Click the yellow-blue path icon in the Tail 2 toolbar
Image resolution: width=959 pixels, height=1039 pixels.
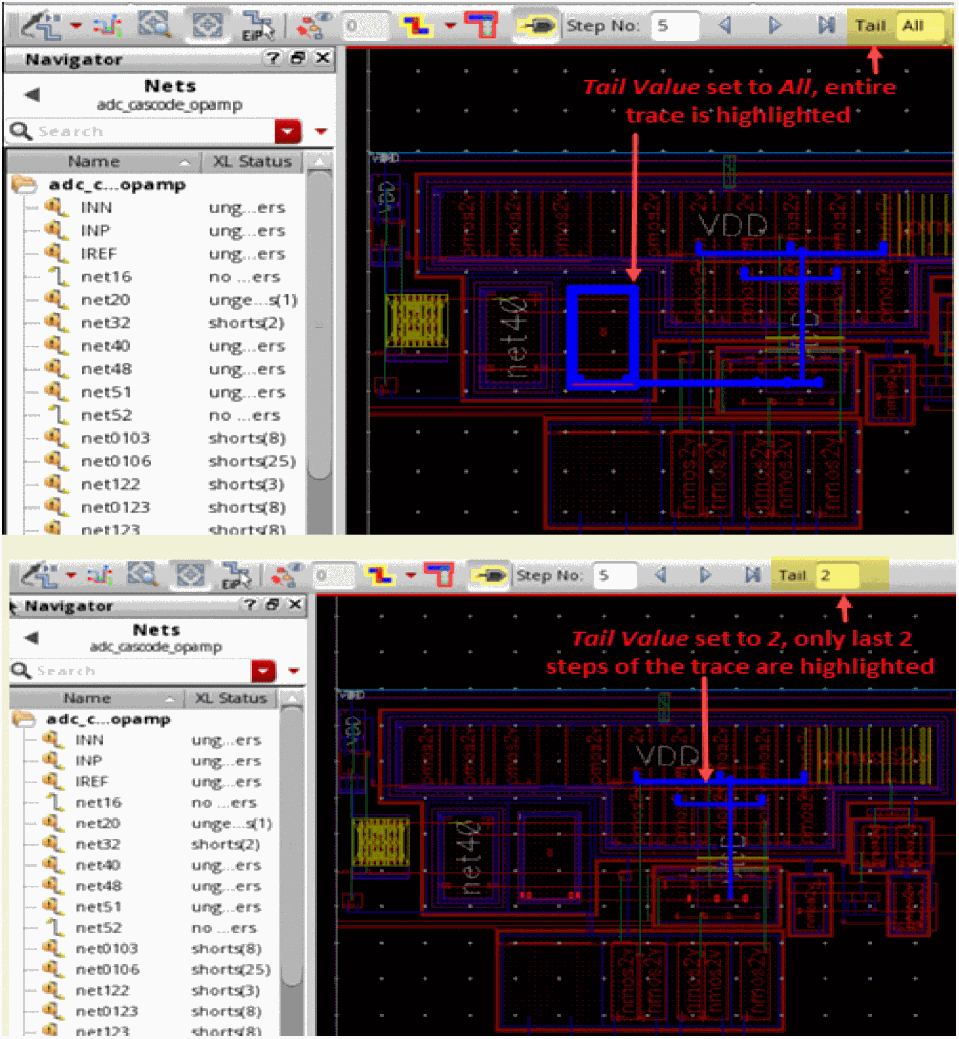click(380, 575)
